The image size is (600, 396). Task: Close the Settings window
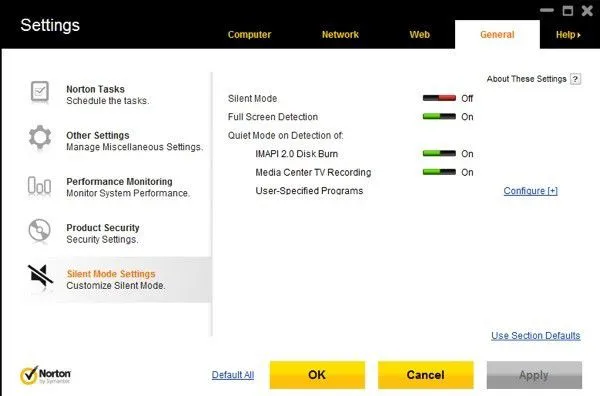click(x=587, y=11)
